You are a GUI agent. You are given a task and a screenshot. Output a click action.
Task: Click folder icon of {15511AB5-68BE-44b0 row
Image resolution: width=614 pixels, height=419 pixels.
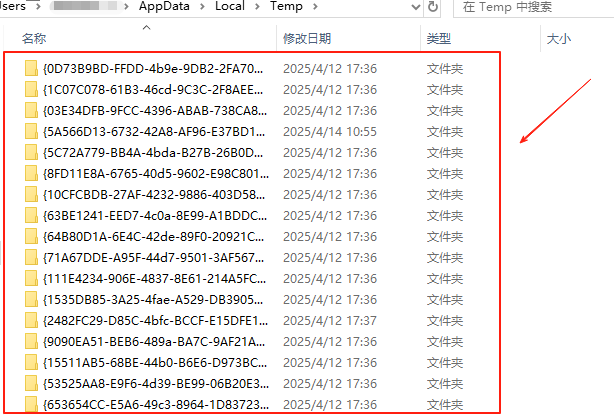pyautogui.click(x=31, y=363)
